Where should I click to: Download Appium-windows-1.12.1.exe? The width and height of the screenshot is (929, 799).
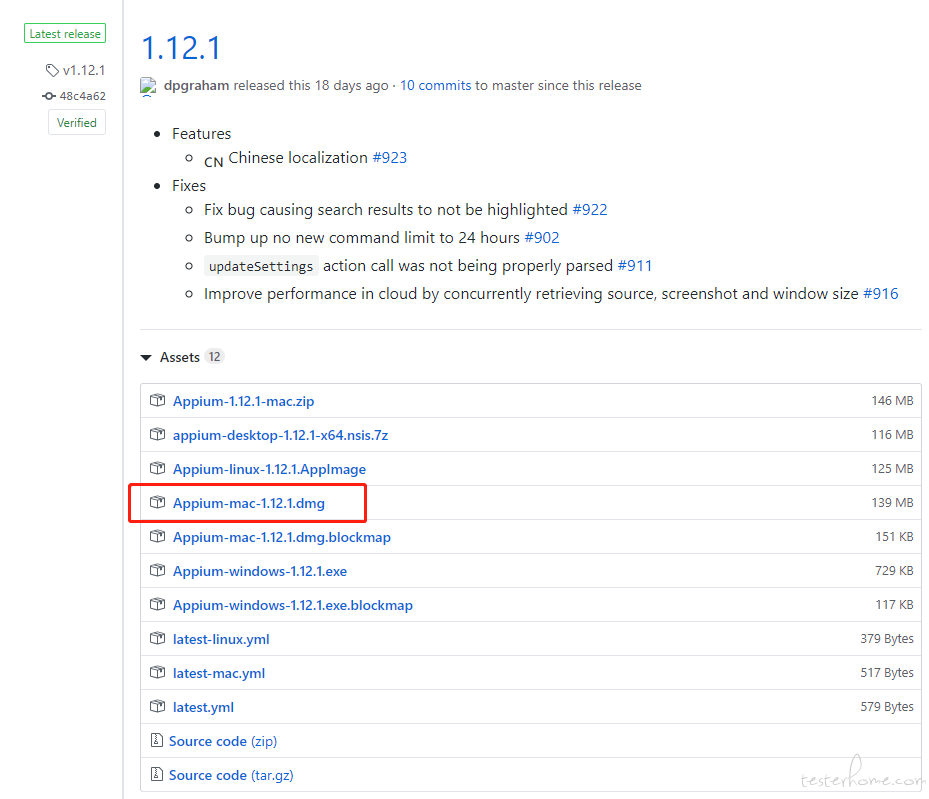pyautogui.click(x=260, y=571)
